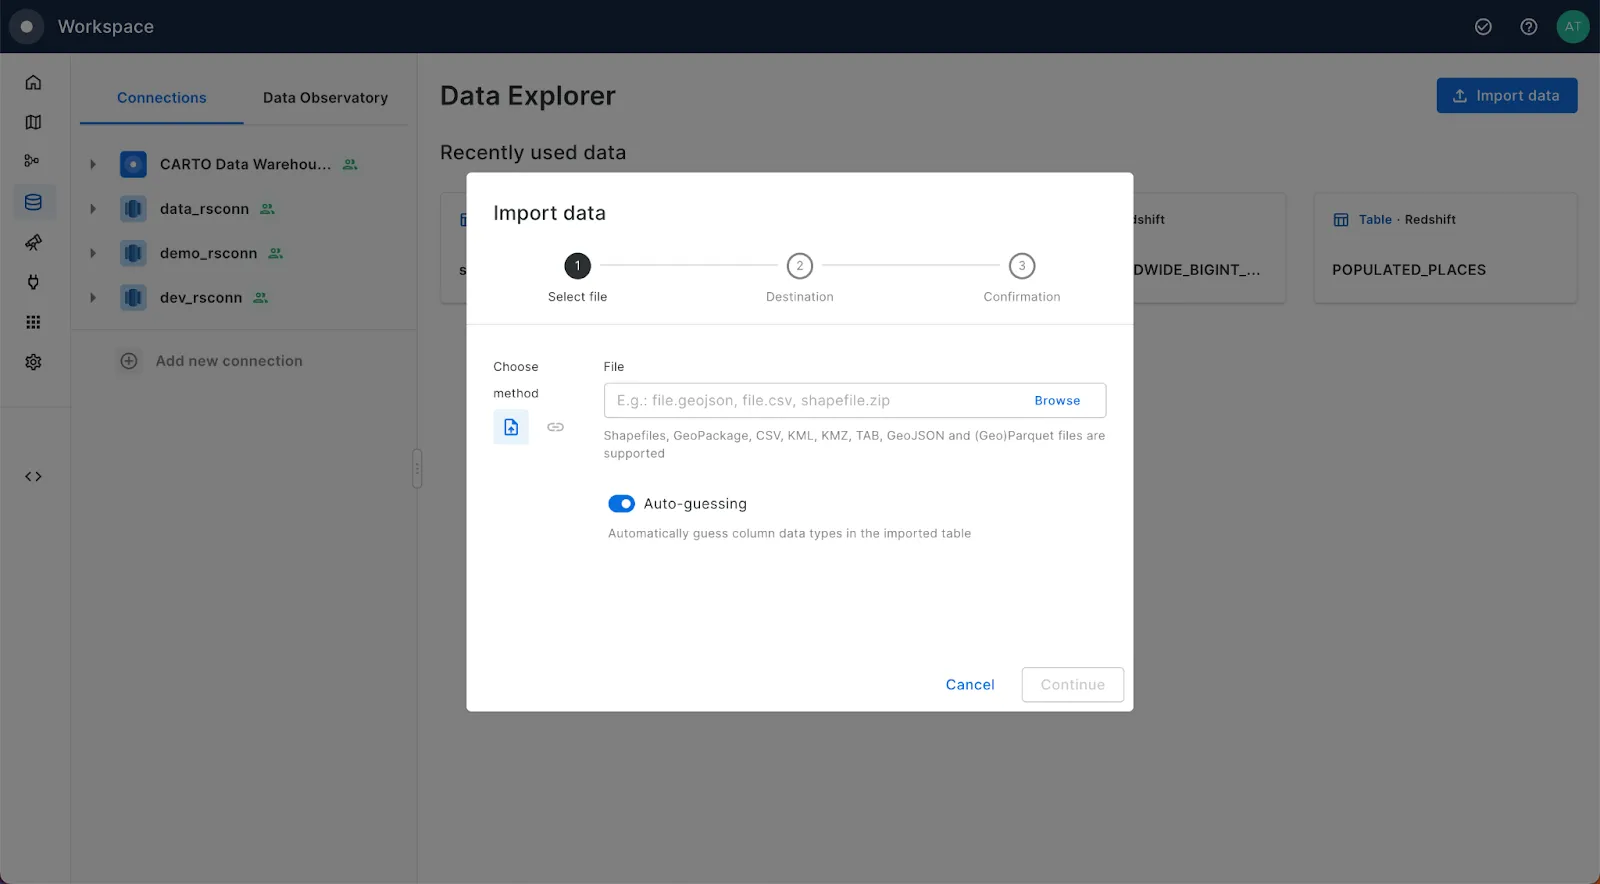1600x884 pixels.
Task: Switch to the Connections tab
Action: [x=161, y=98]
